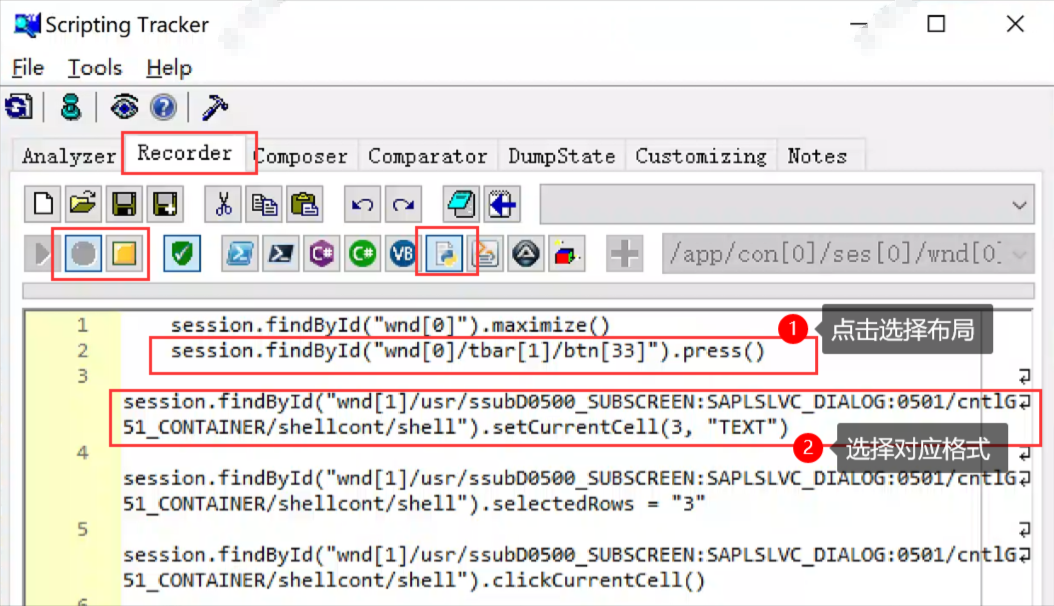Image resolution: width=1054 pixels, height=606 pixels.
Task: Click line number 1 in the gutter
Action: [x=83, y=325]
